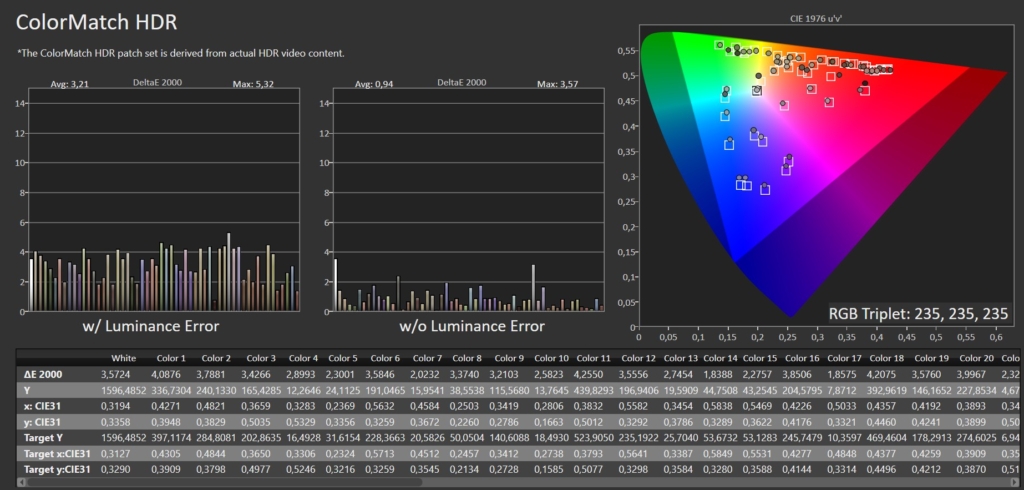Viewport: 1024px width, 490px height.
Task: Click the 'Max: 3,57' label
Action: 558,84
